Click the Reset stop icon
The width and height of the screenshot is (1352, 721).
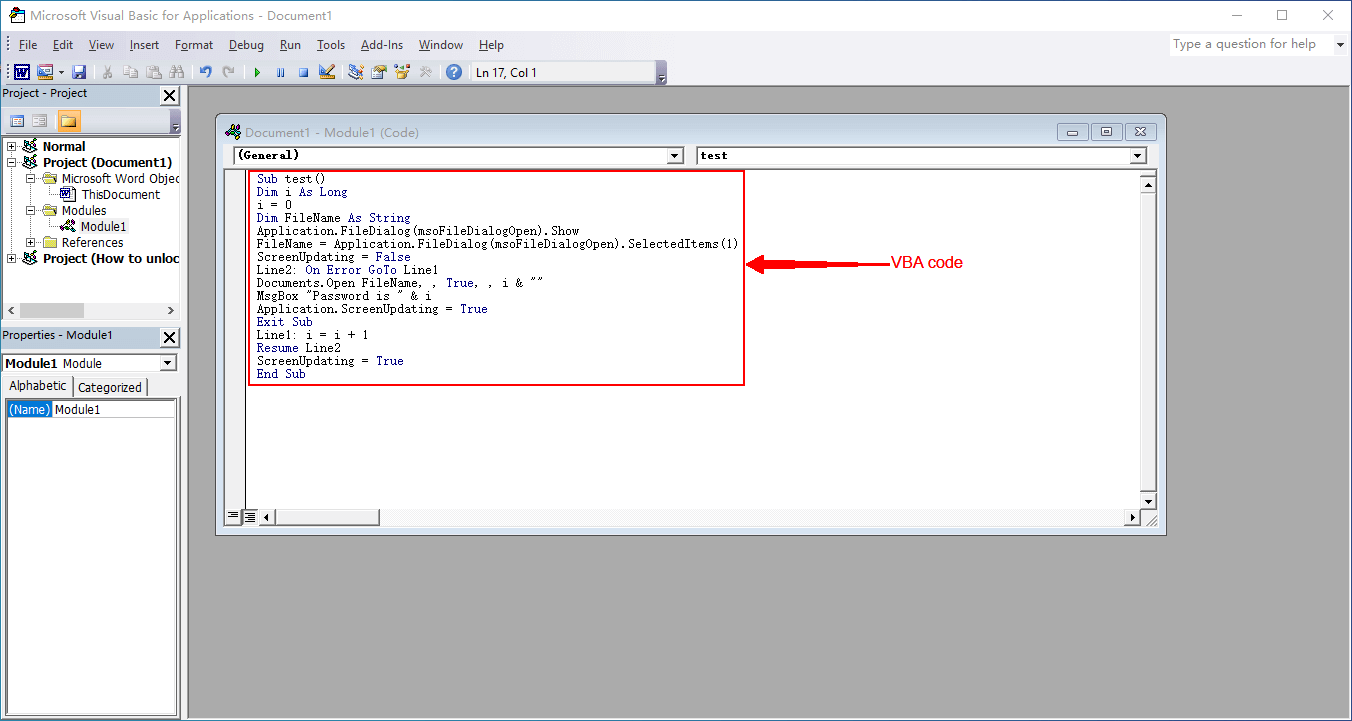(x=303, y=72)
